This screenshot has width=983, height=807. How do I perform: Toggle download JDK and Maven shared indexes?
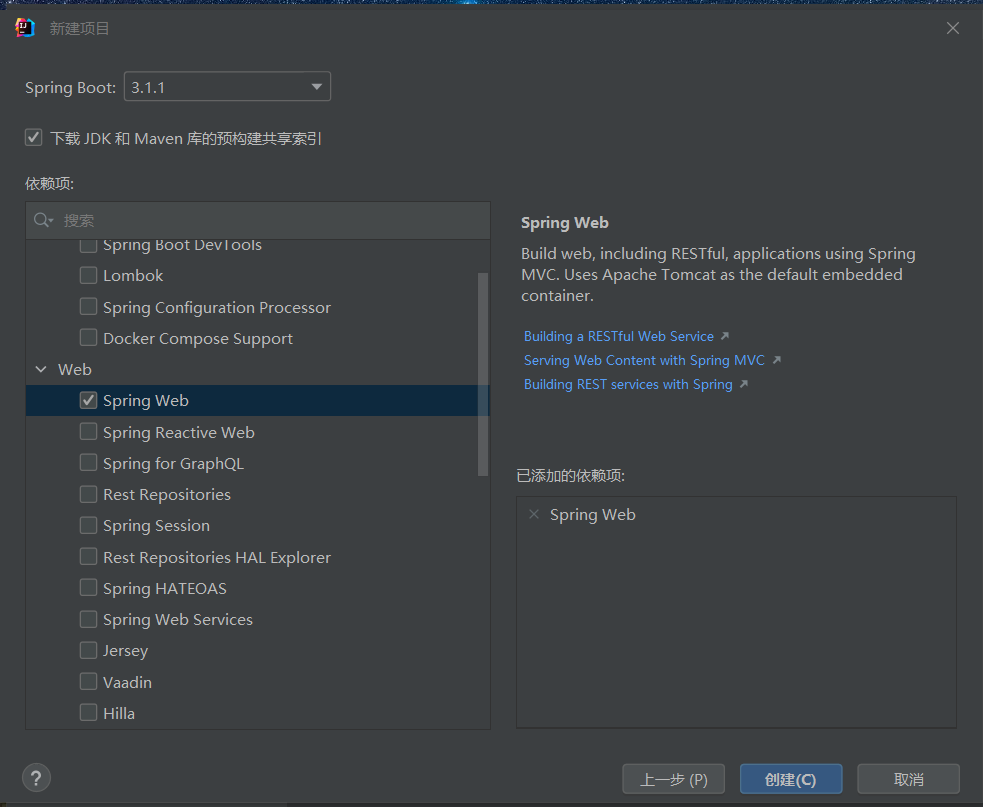[x=33, y=137]
